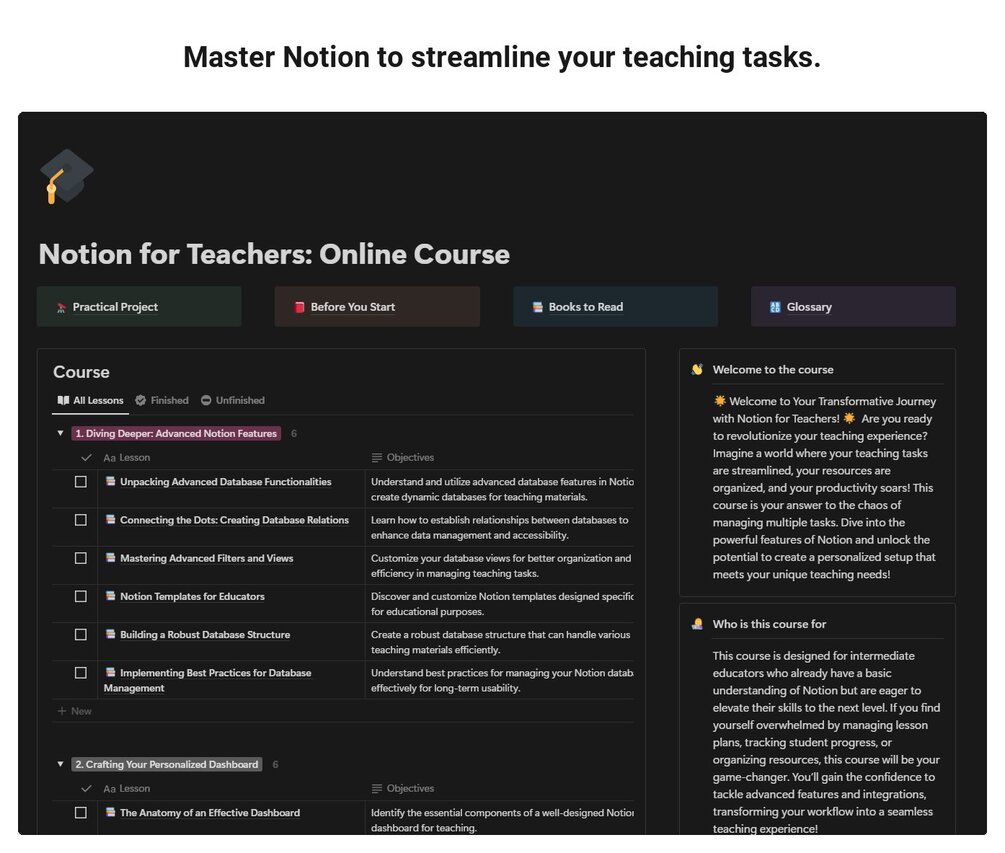Click the books icon for Unpacking Advanced Database Functionalities

110,481
